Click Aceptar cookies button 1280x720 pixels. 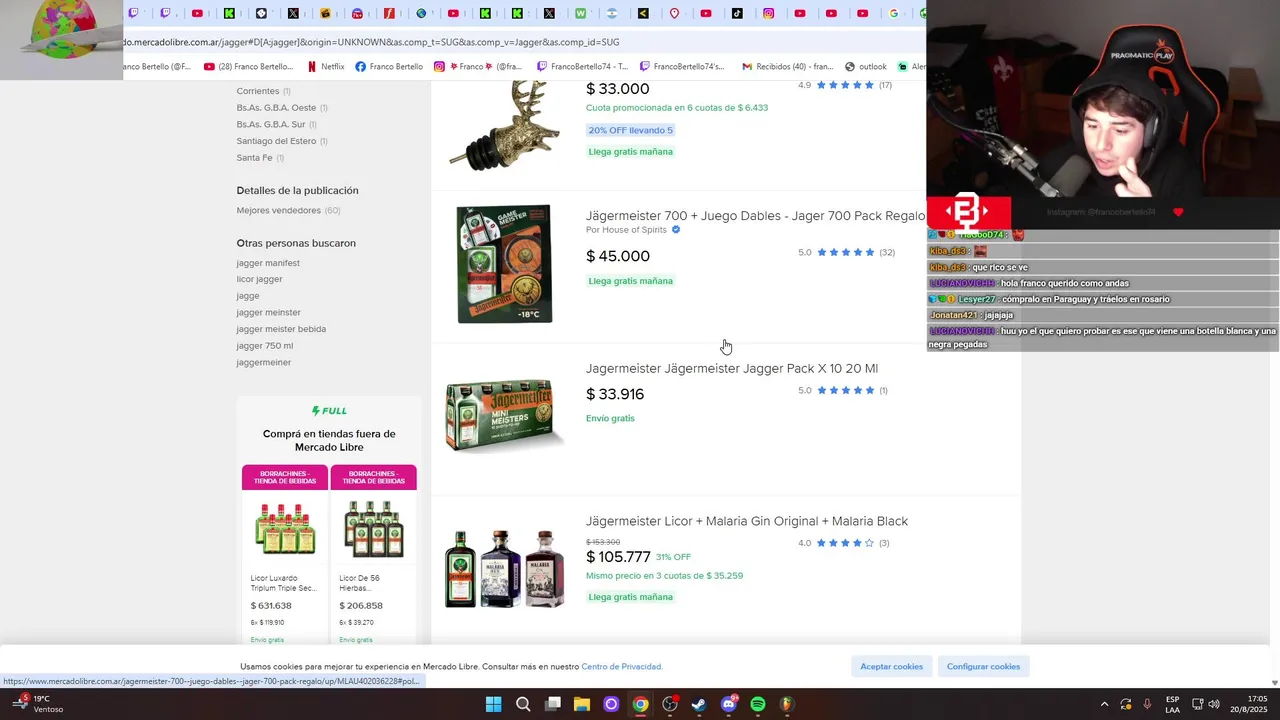892,667
